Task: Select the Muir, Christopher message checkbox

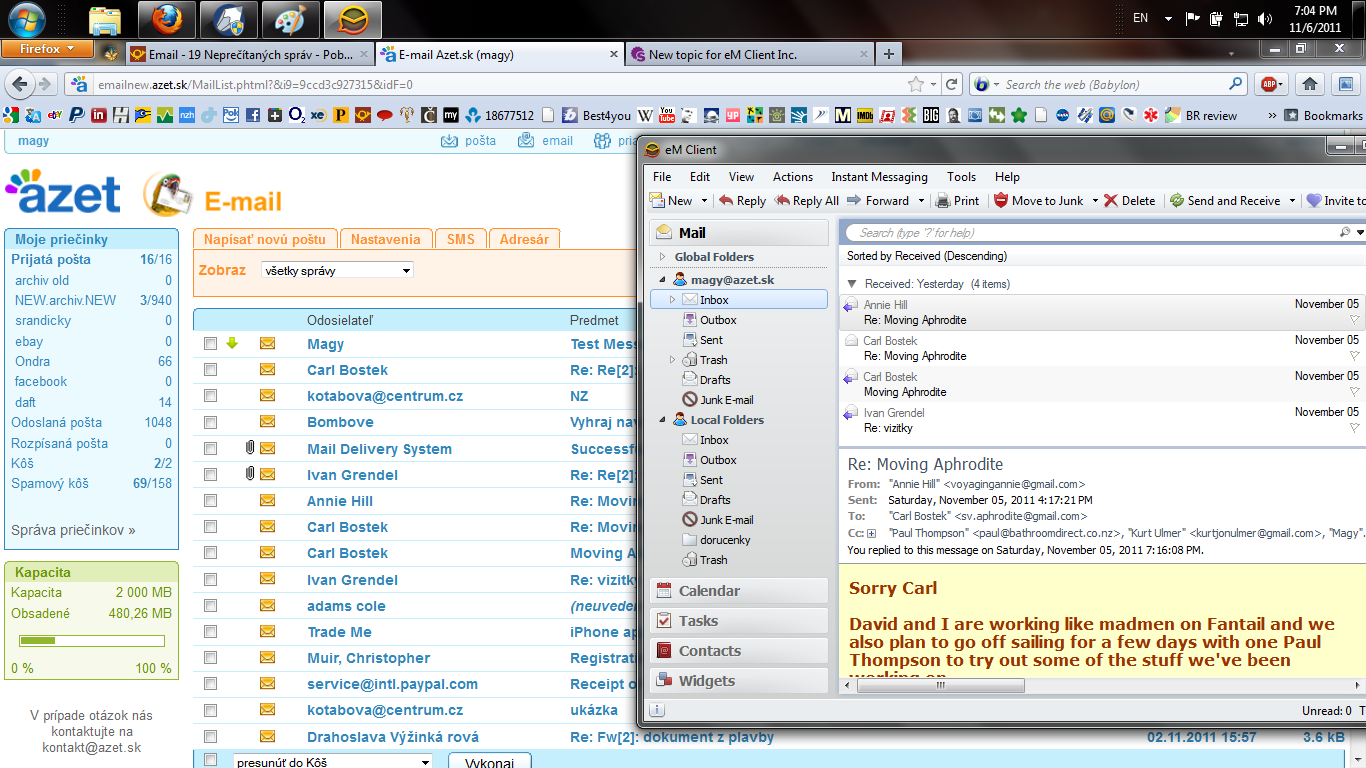Action: click(210, 658)
